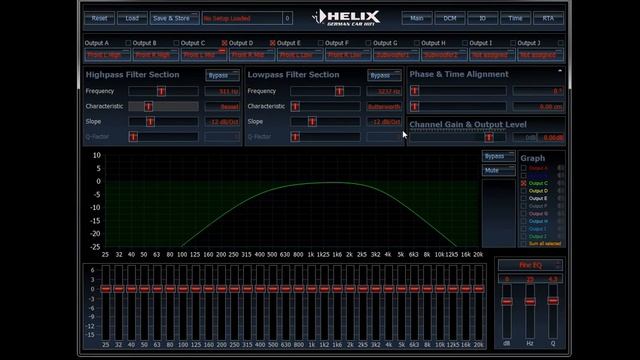Screen dimensions: 640x360
Task: Click the Fine EQ dB slider handle
Action: (507, 302)
